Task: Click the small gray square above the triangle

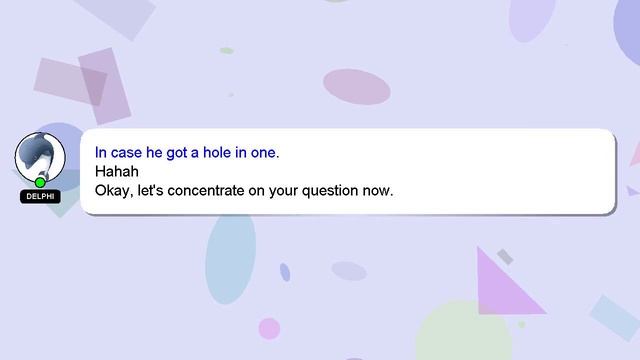Action: 505,257
